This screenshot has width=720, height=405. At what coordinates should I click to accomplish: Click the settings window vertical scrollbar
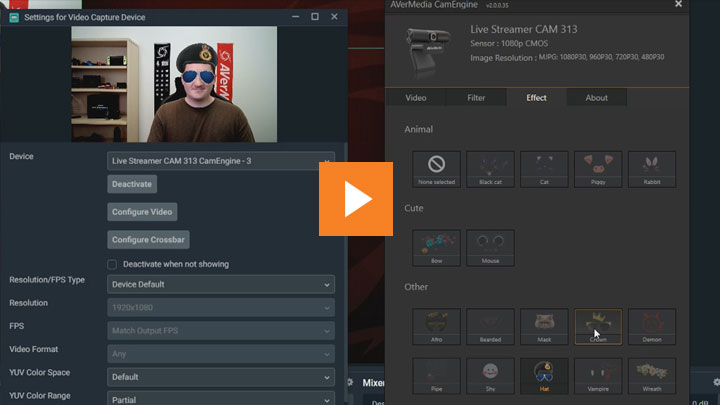(345, 273)
